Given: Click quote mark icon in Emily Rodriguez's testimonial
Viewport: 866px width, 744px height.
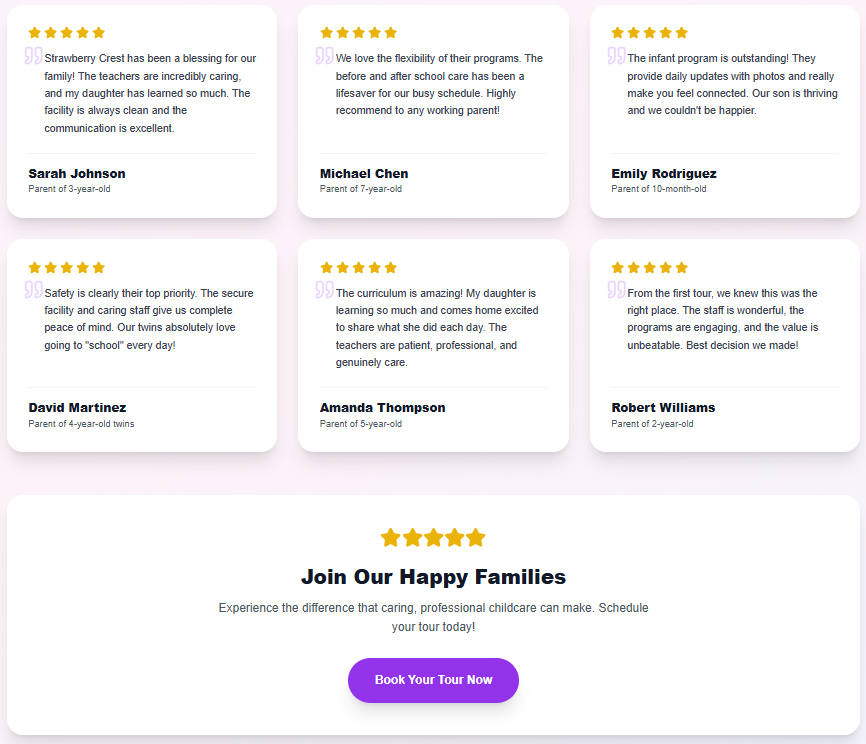Looking at the screenshot, I should [x=617, y=56].
